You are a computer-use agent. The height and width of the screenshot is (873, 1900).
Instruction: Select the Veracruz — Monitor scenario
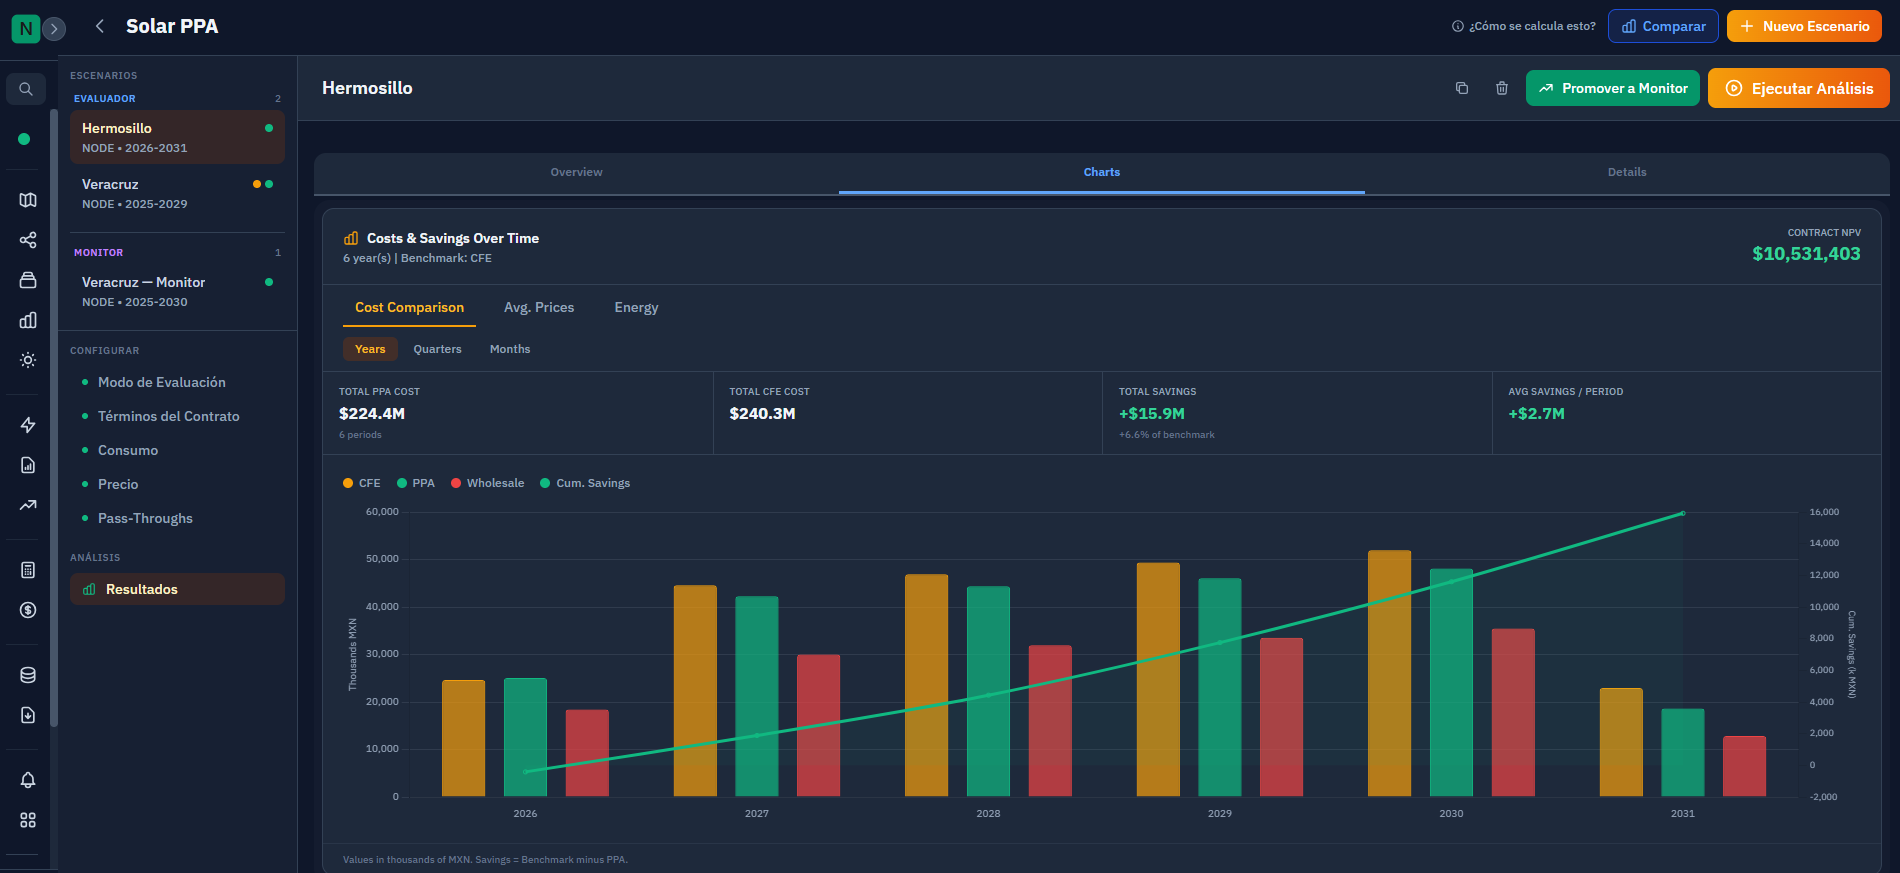click(177, 291)
